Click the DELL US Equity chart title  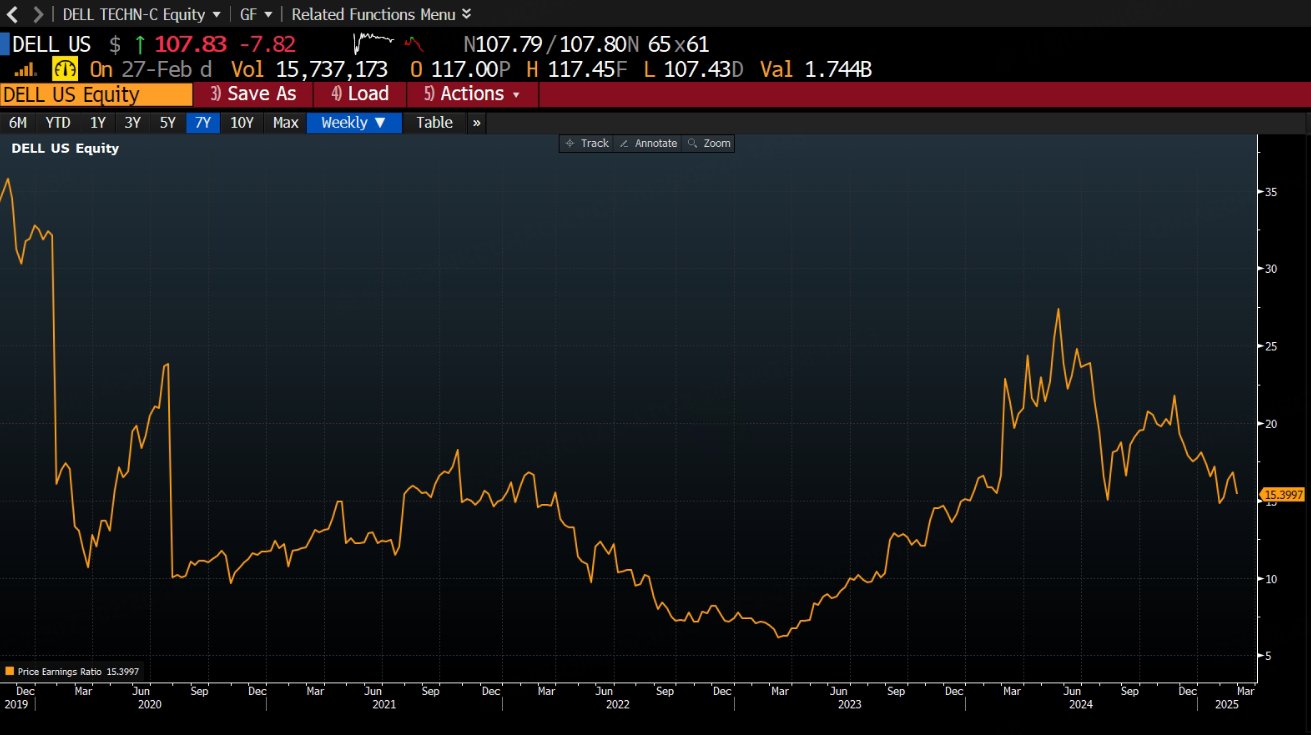65,148
